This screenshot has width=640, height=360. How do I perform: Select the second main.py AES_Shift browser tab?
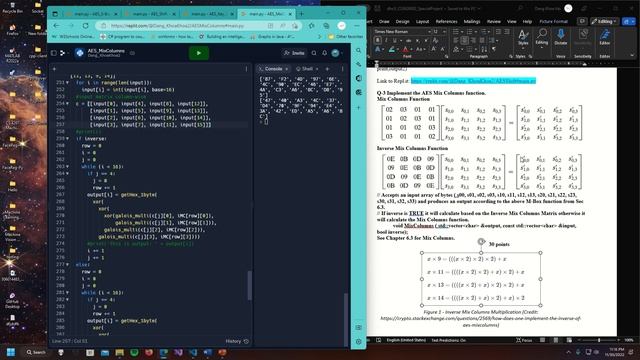pos(150,14)
